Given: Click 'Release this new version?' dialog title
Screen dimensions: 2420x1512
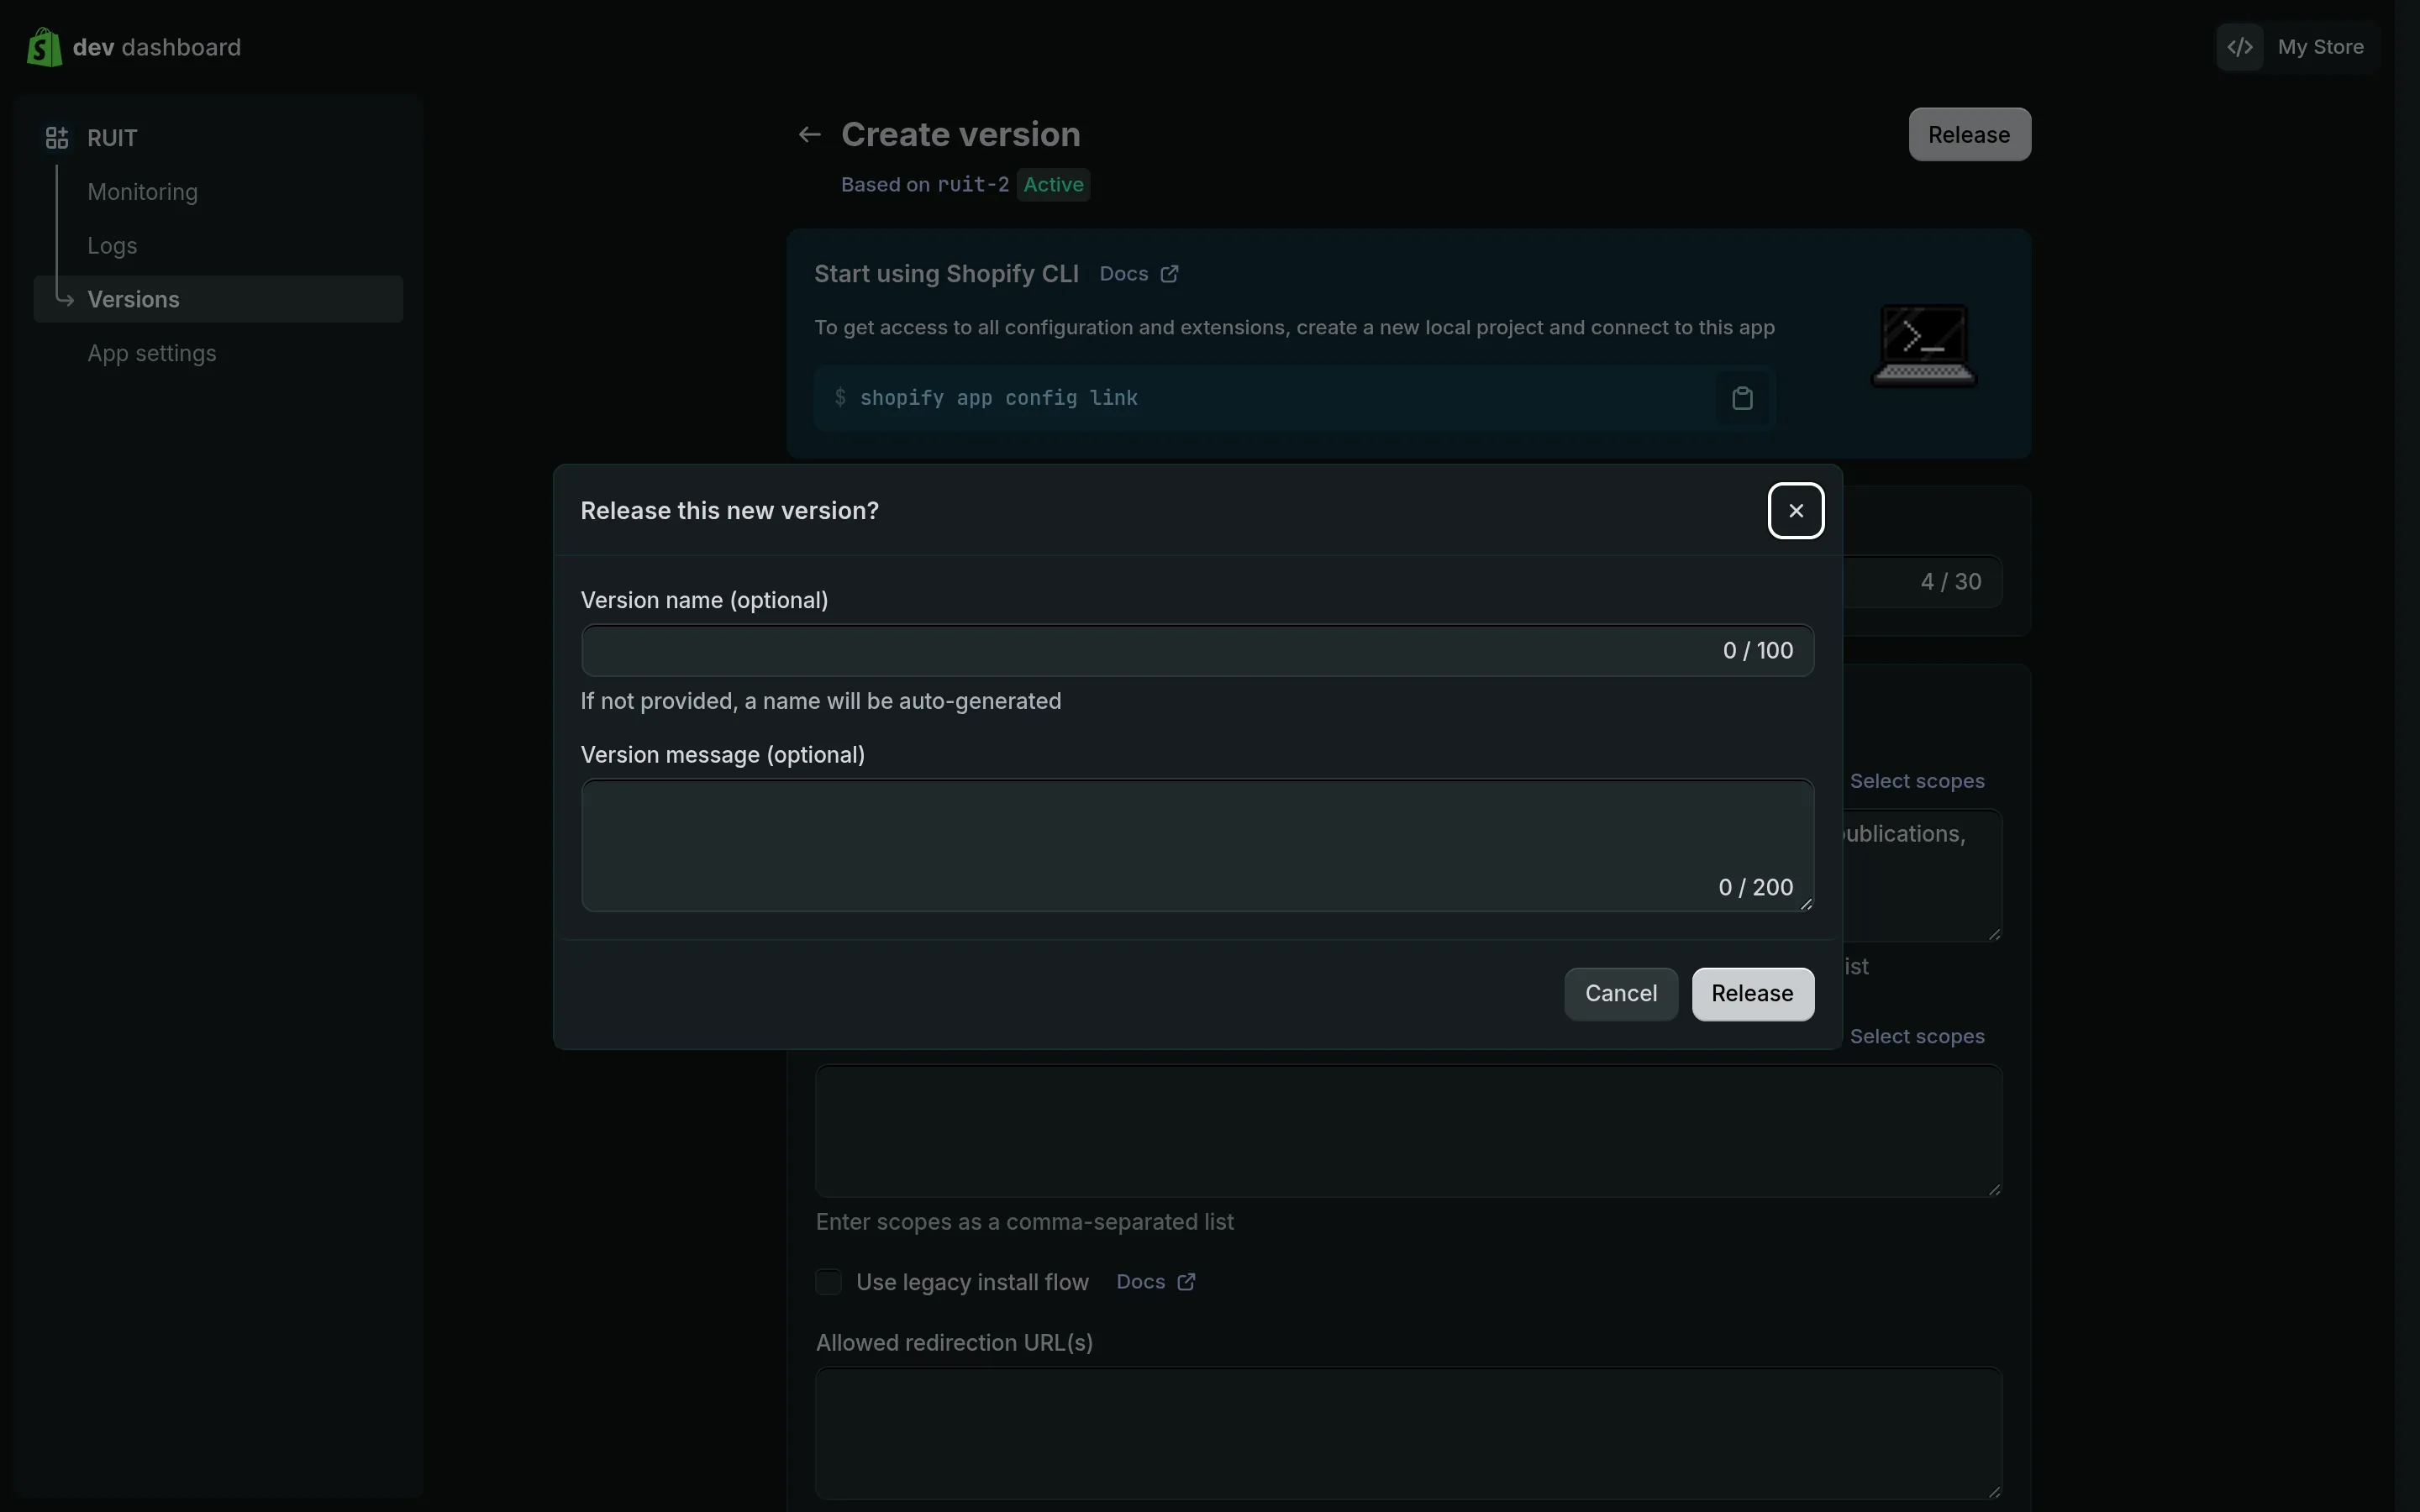Looking at the screenshot, I should click(729, 511).
